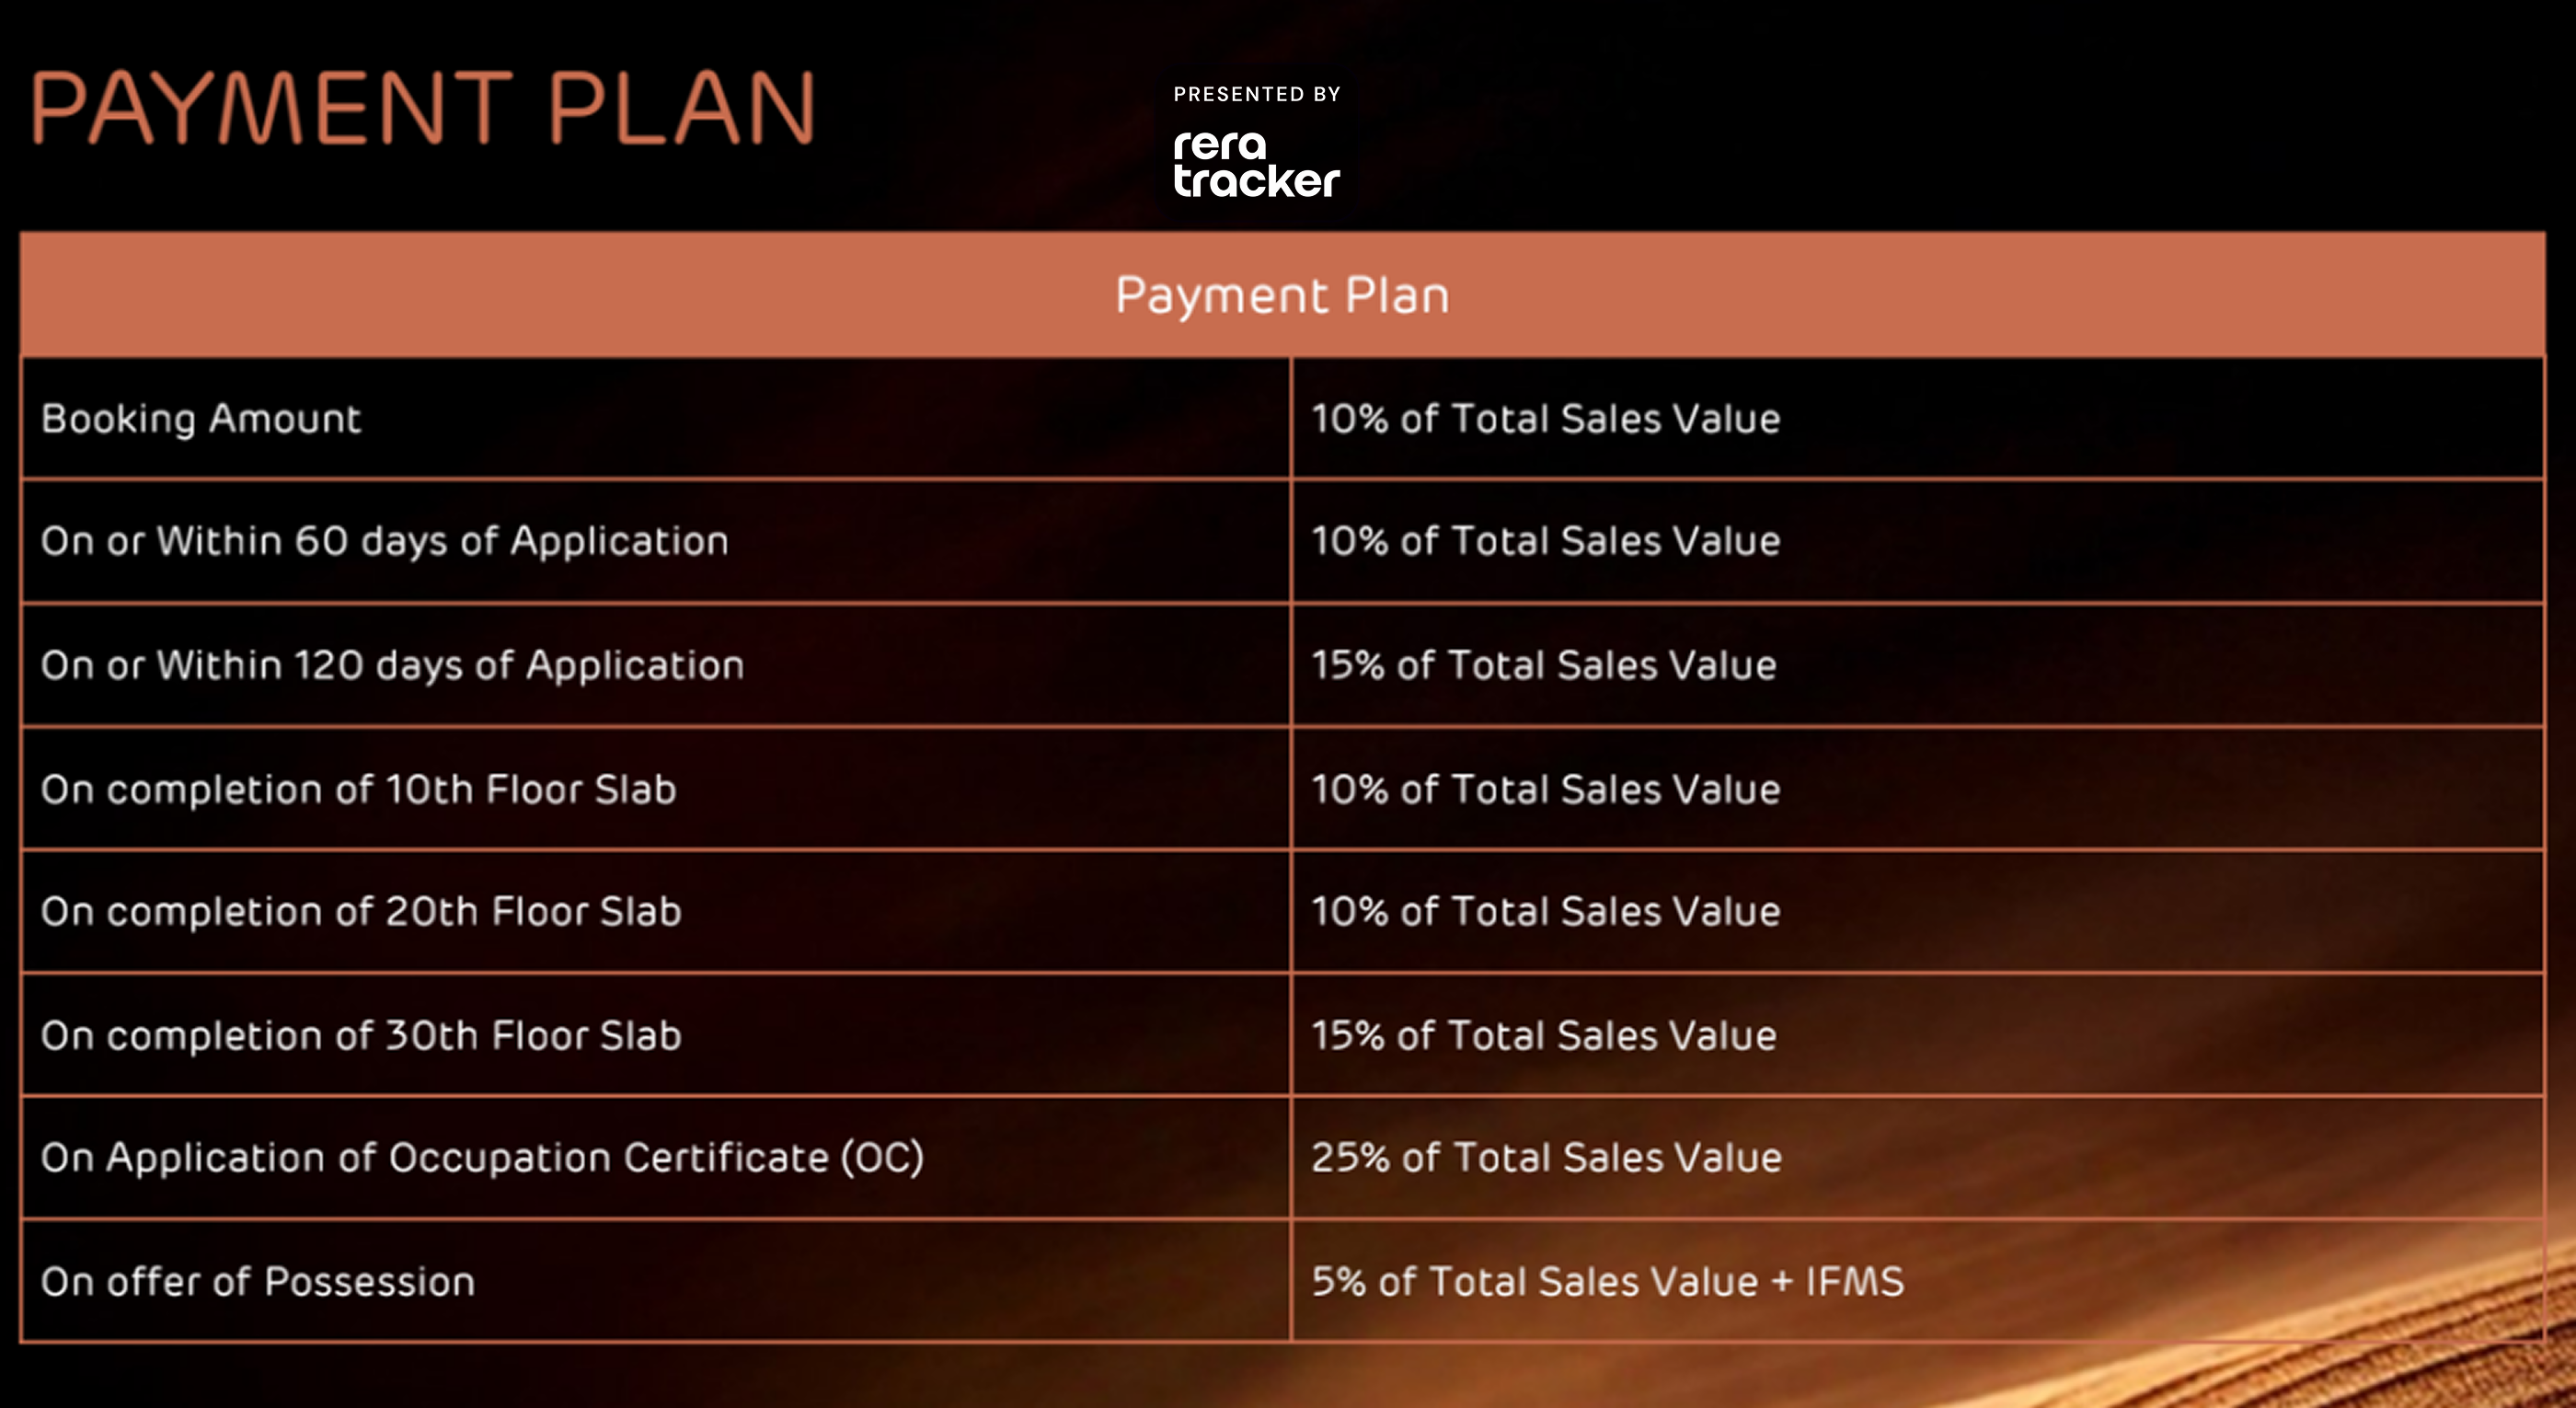Click the large PAYMENT PLAN title
This screenshot has height=1408, width=2576.
click(423, 108)
